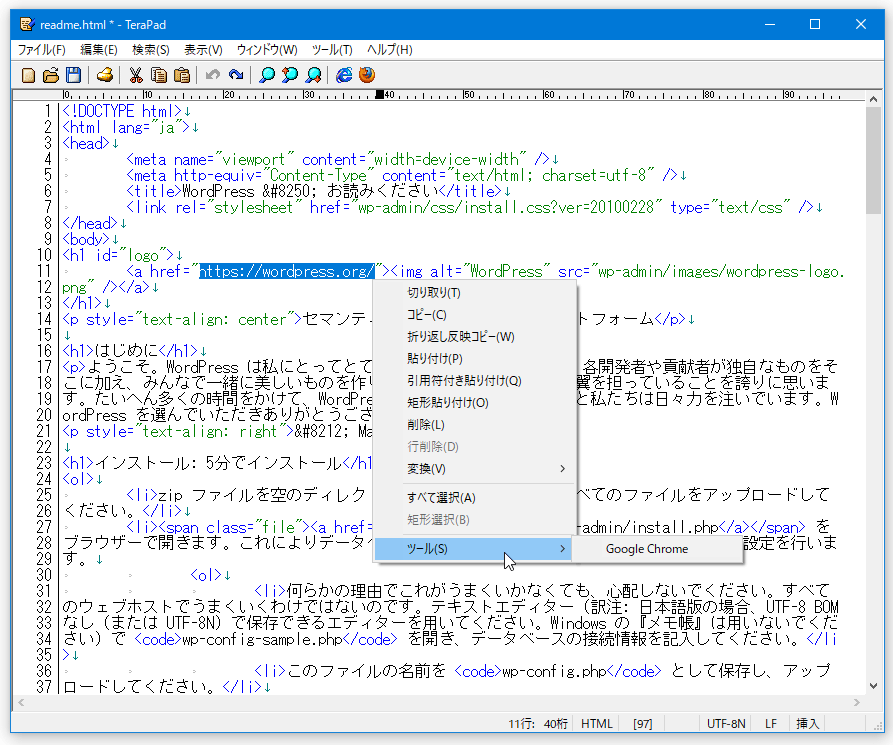This screenshot has height=745, width=893.
Task: Click the vertical scrollbar down arrow
Action: (x=874, y=686)
